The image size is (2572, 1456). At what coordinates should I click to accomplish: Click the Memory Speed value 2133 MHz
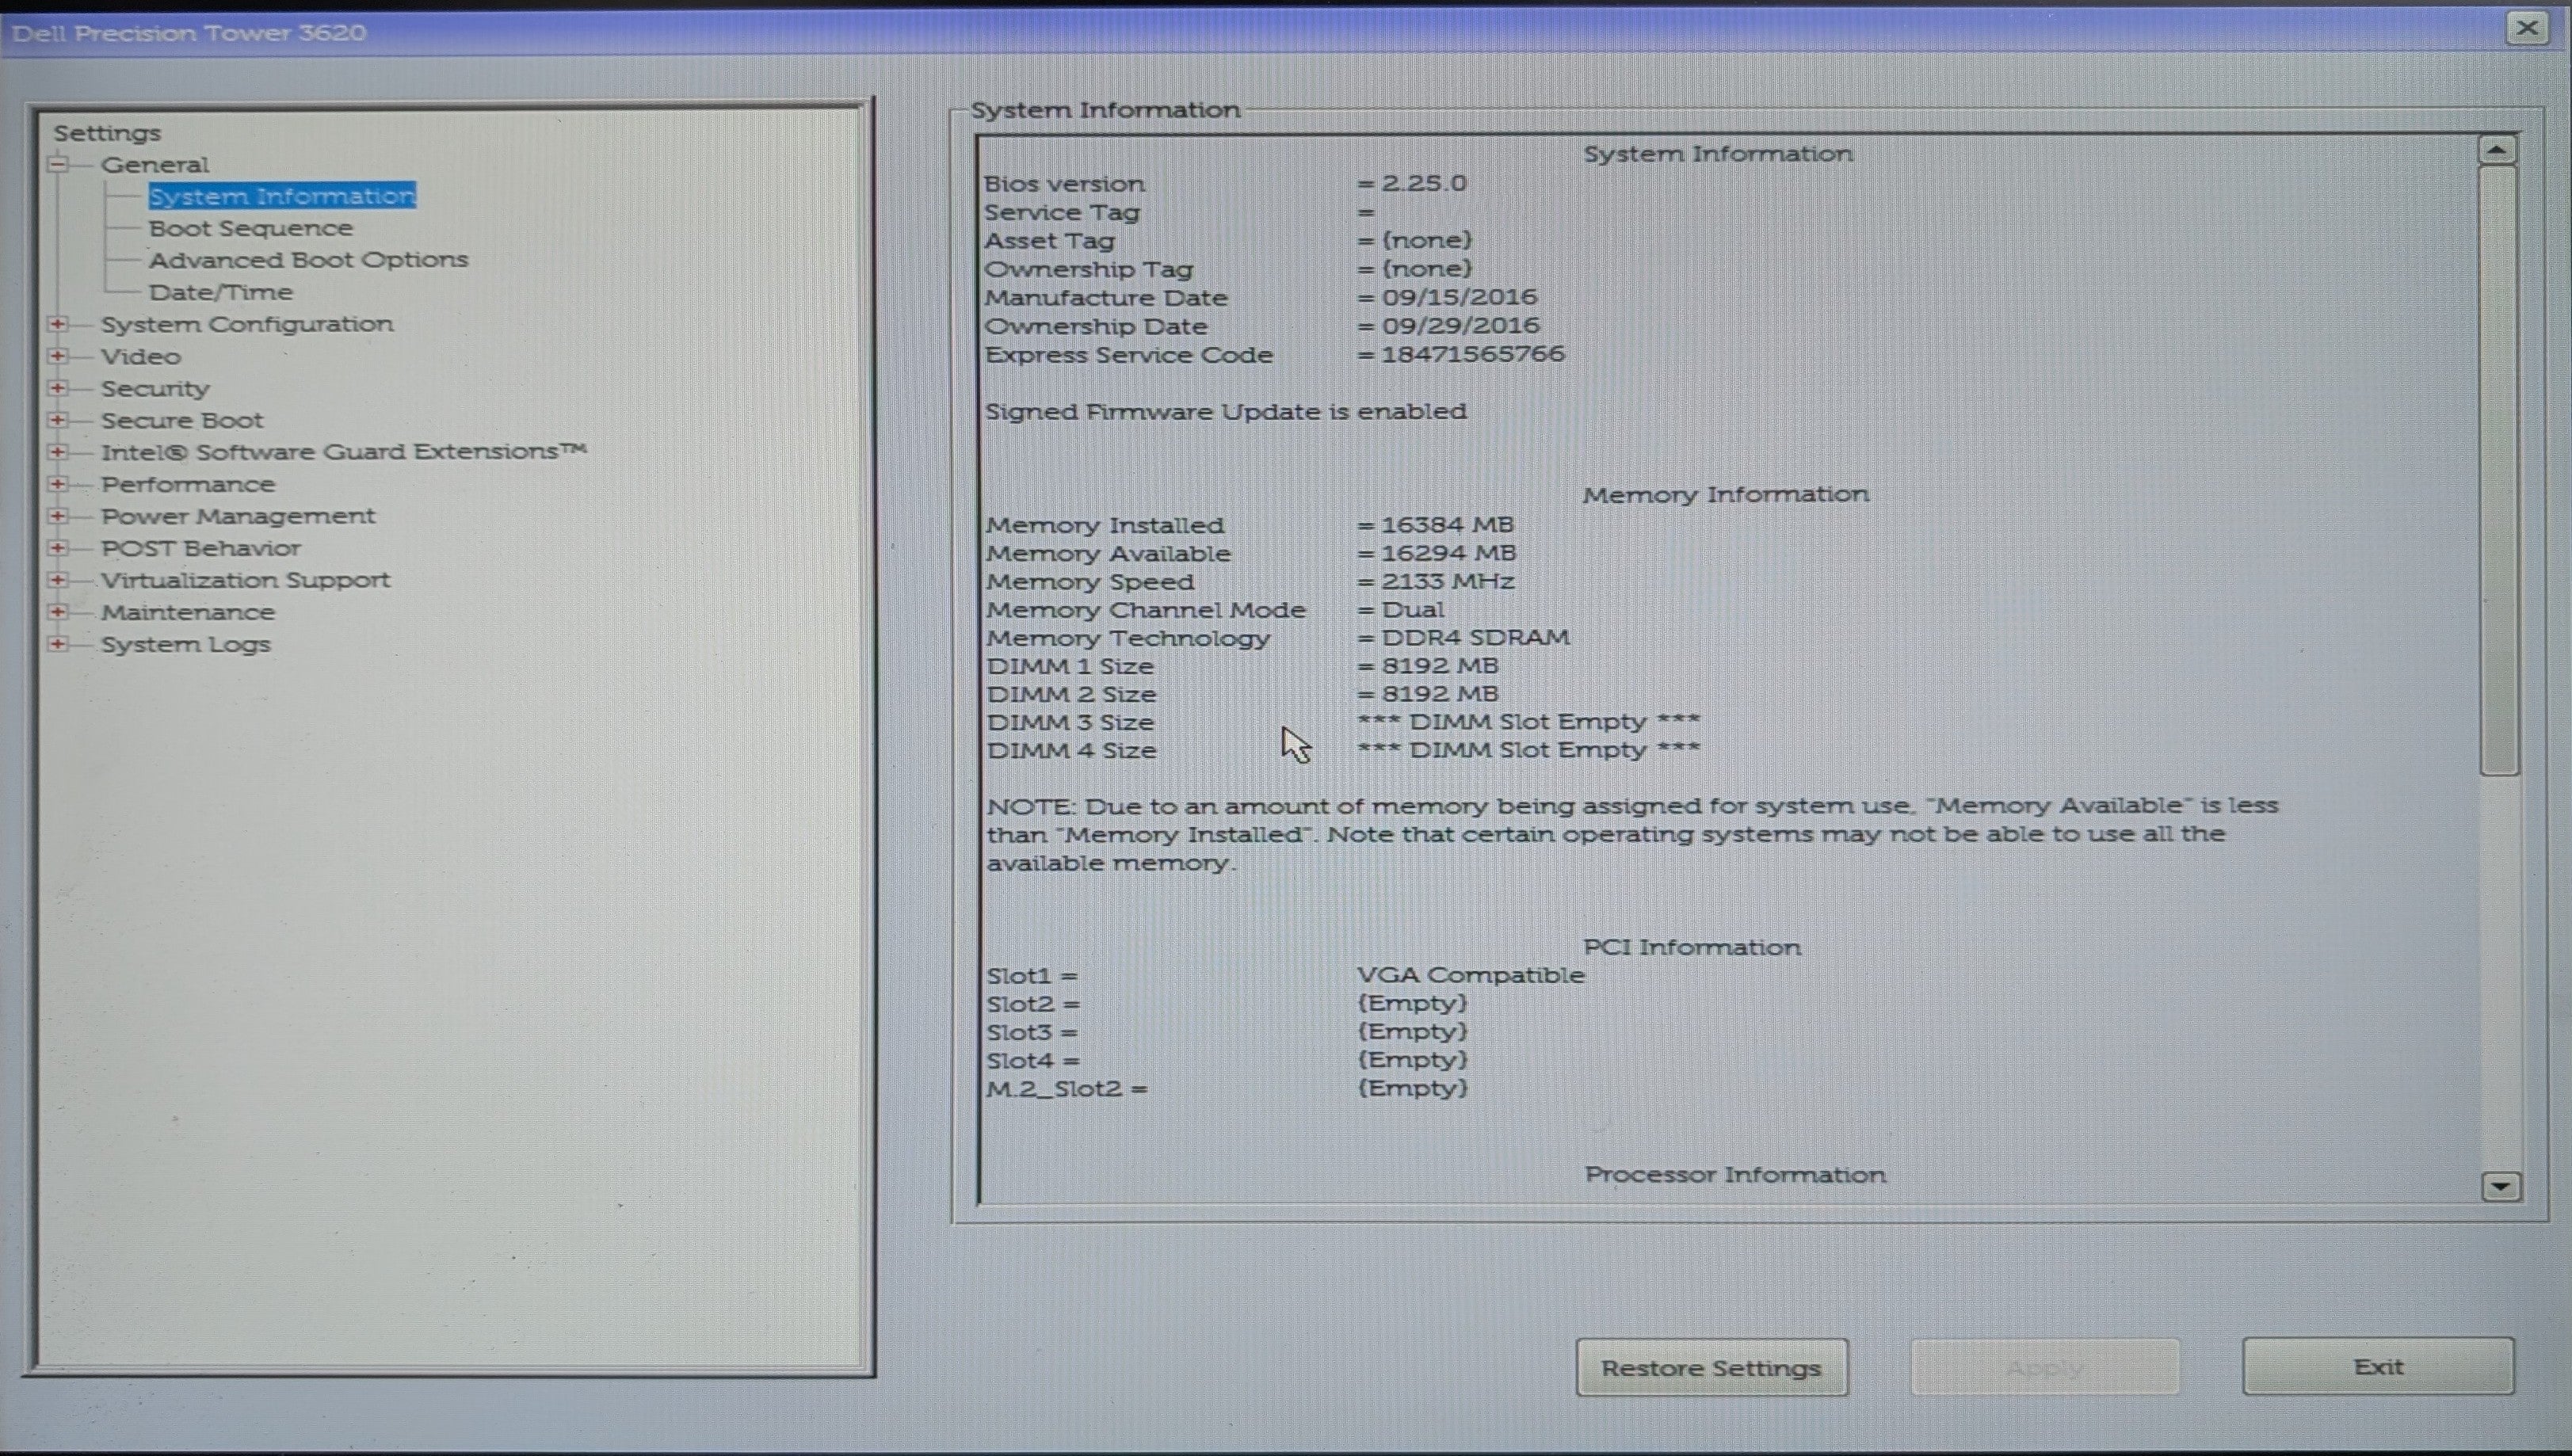tap(1447, 580)
